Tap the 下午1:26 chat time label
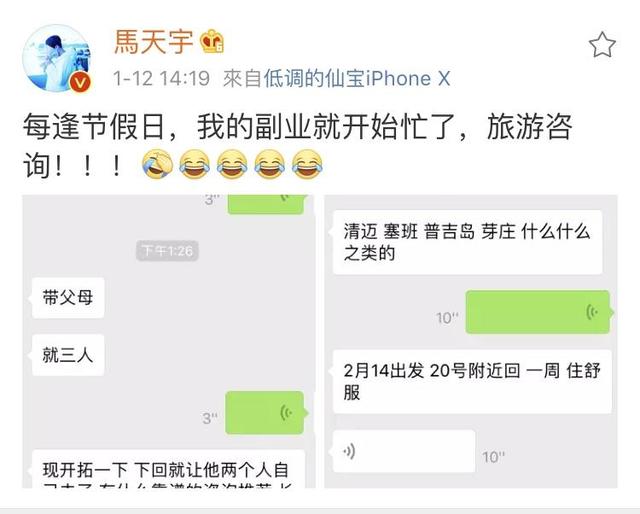This screenshot has height=514, width=640. [167, 251]
